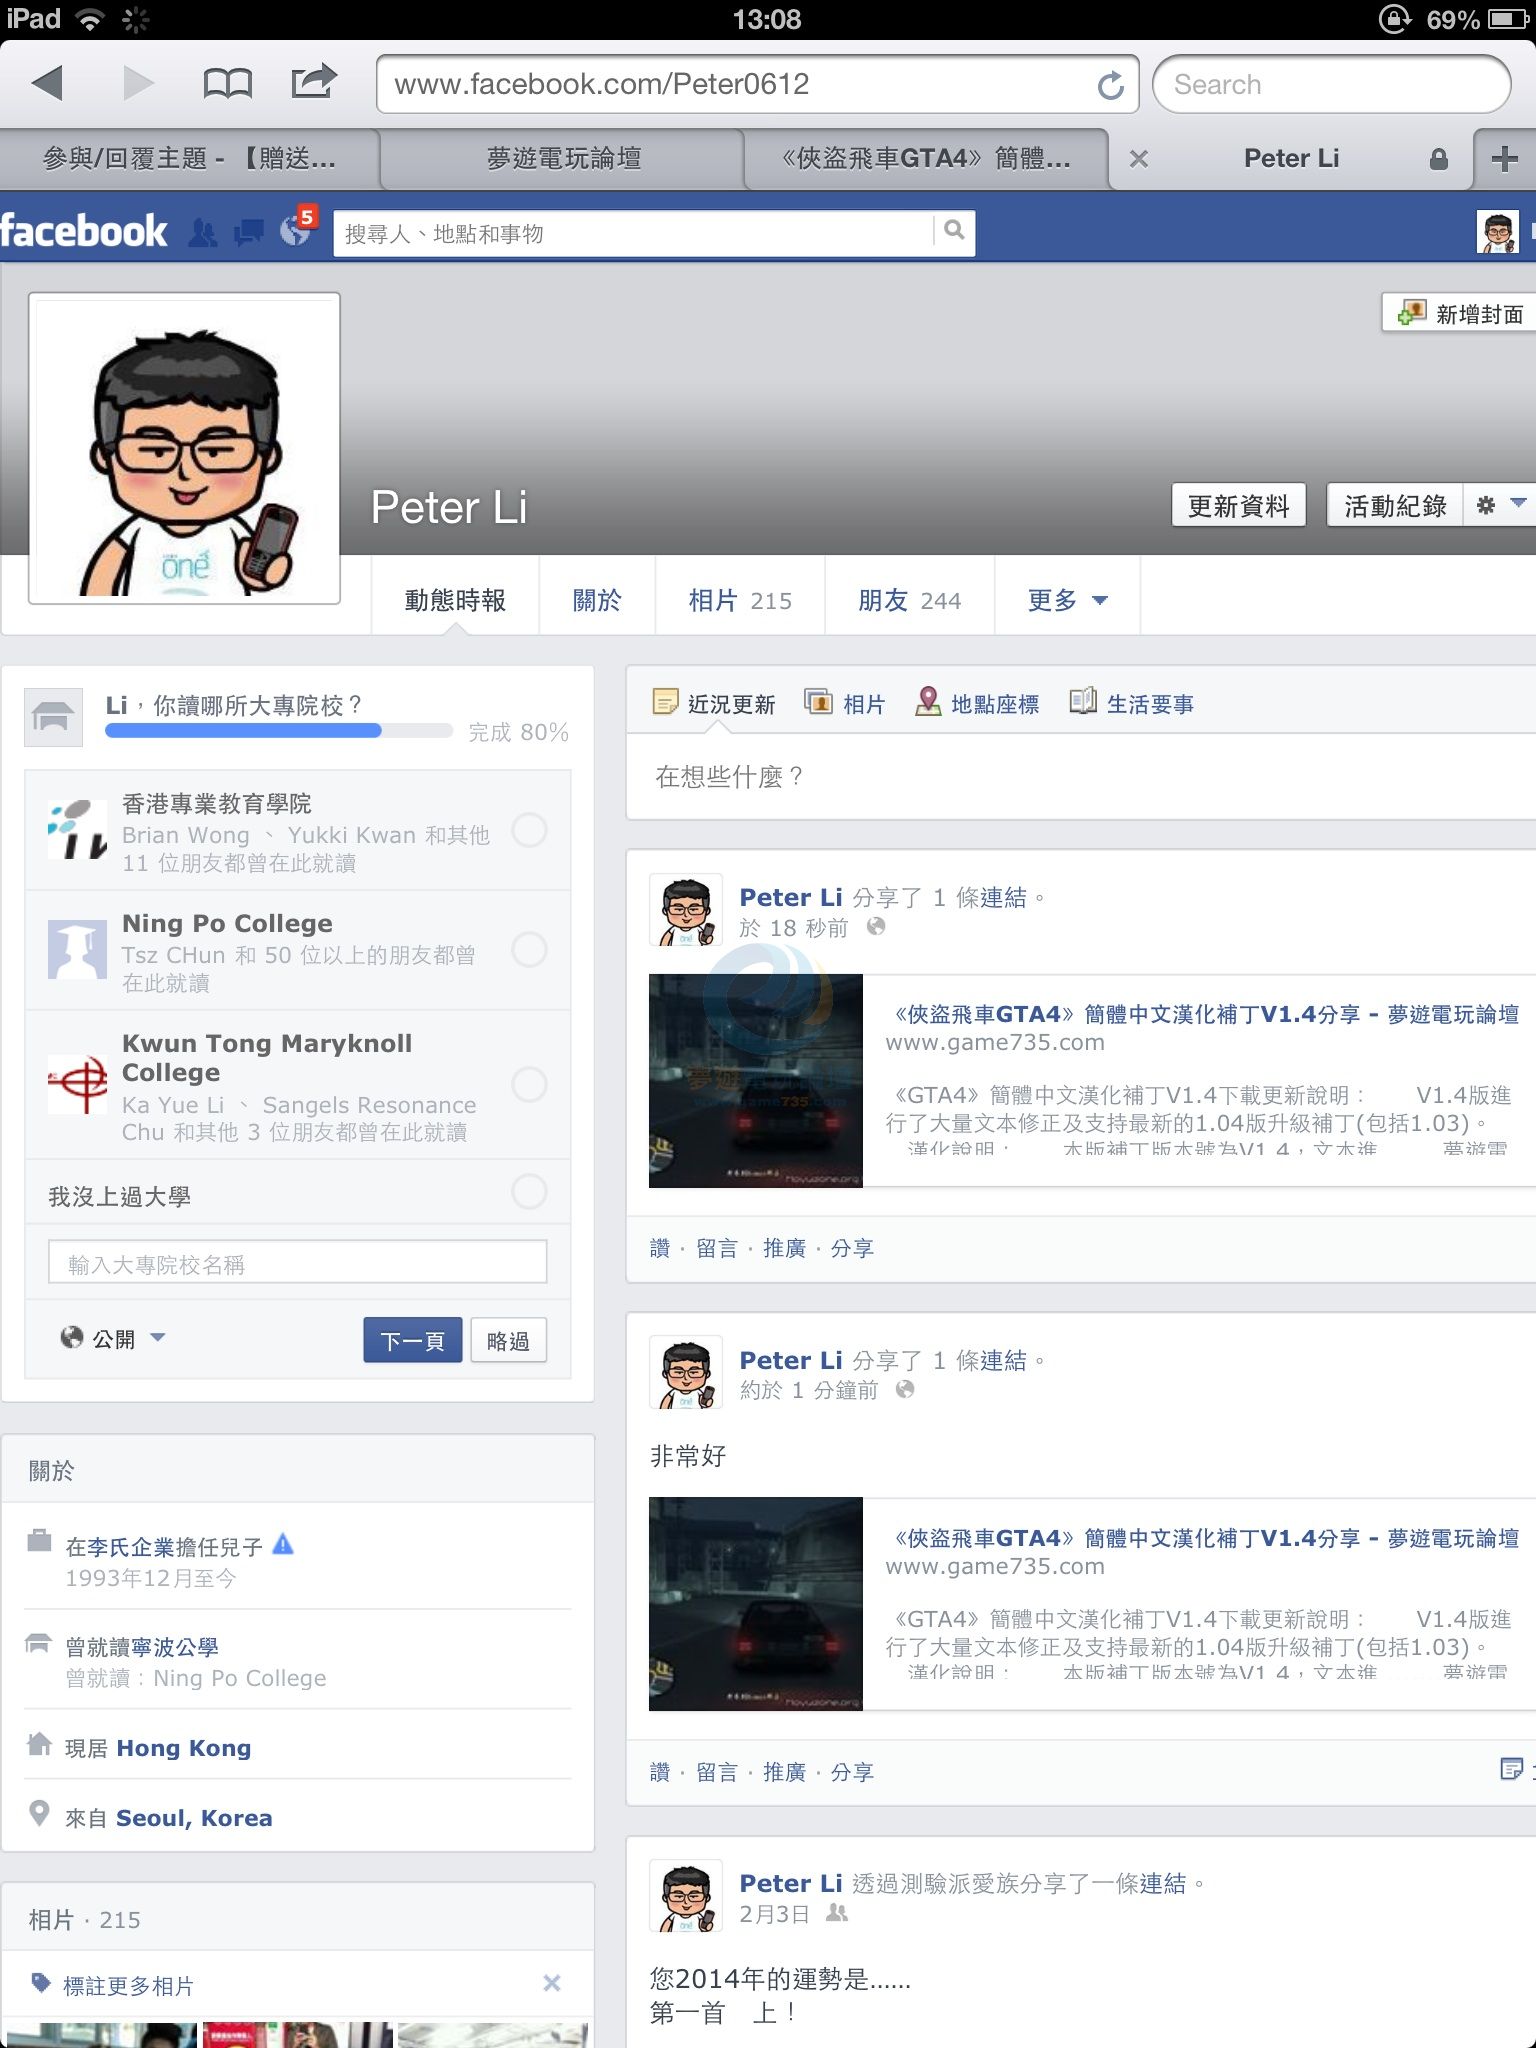Click friends audience icon on 2月3日 post
The width and height of the screenshot is (1536, 2048).
tap(837, 1913)
